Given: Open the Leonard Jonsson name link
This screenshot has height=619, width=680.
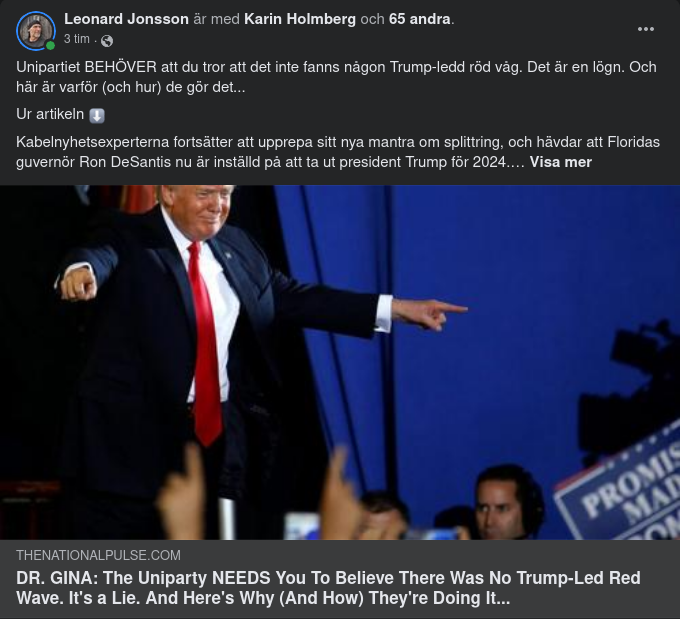Looking at the screenshot, I should (126, 19).
